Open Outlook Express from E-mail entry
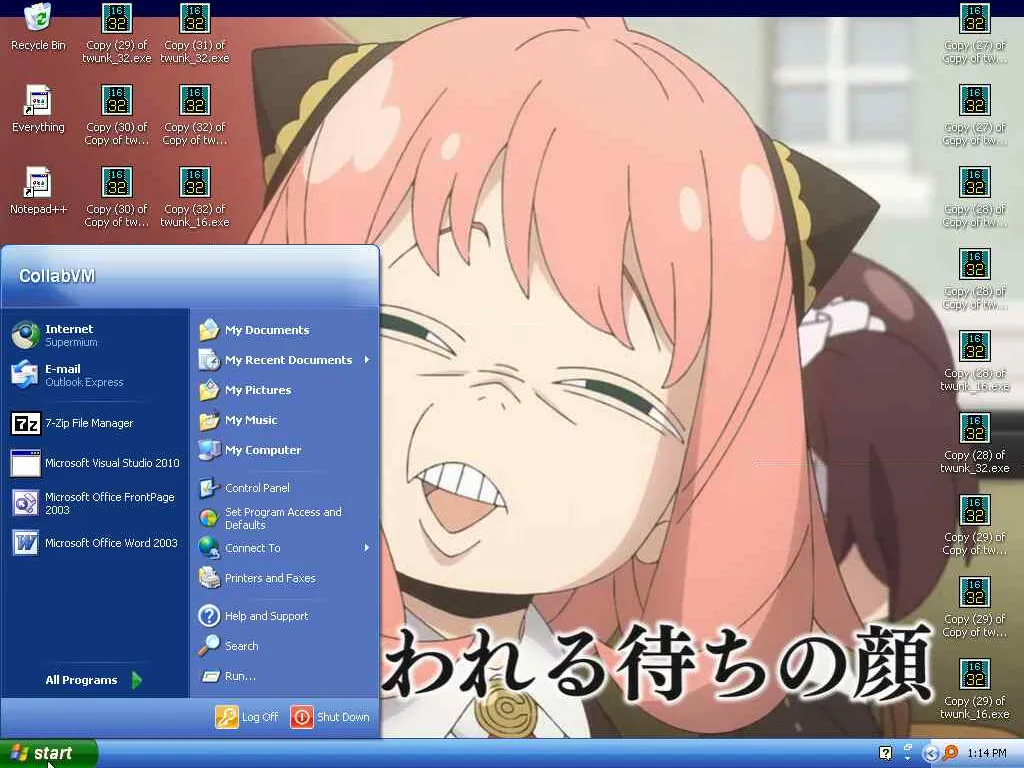The height and width of the screenshot is (768, 1024). [x=96, y=375]
